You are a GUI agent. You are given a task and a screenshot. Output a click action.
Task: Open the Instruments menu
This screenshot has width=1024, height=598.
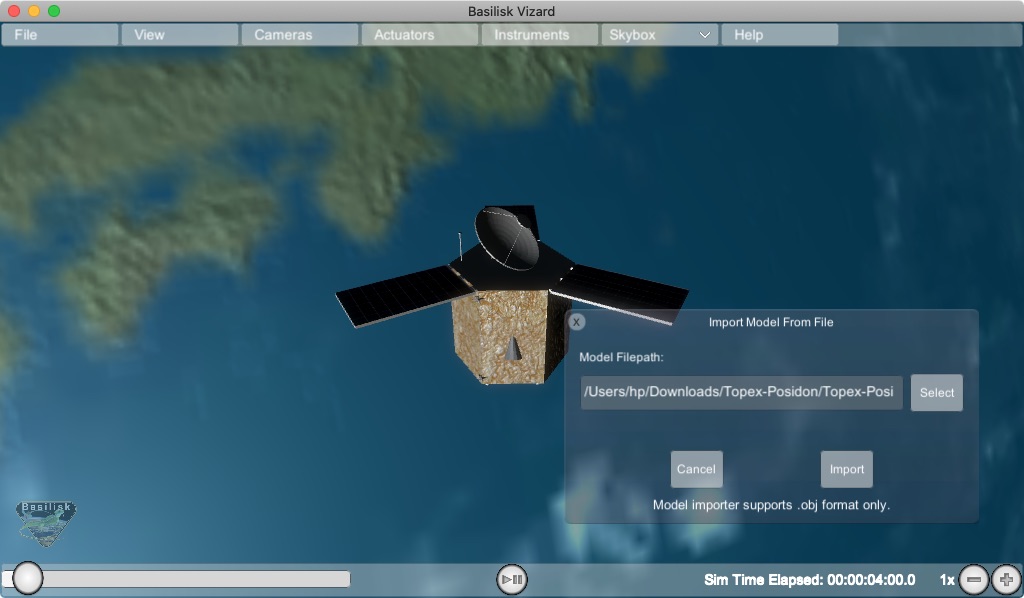click(x=539, y=35)
